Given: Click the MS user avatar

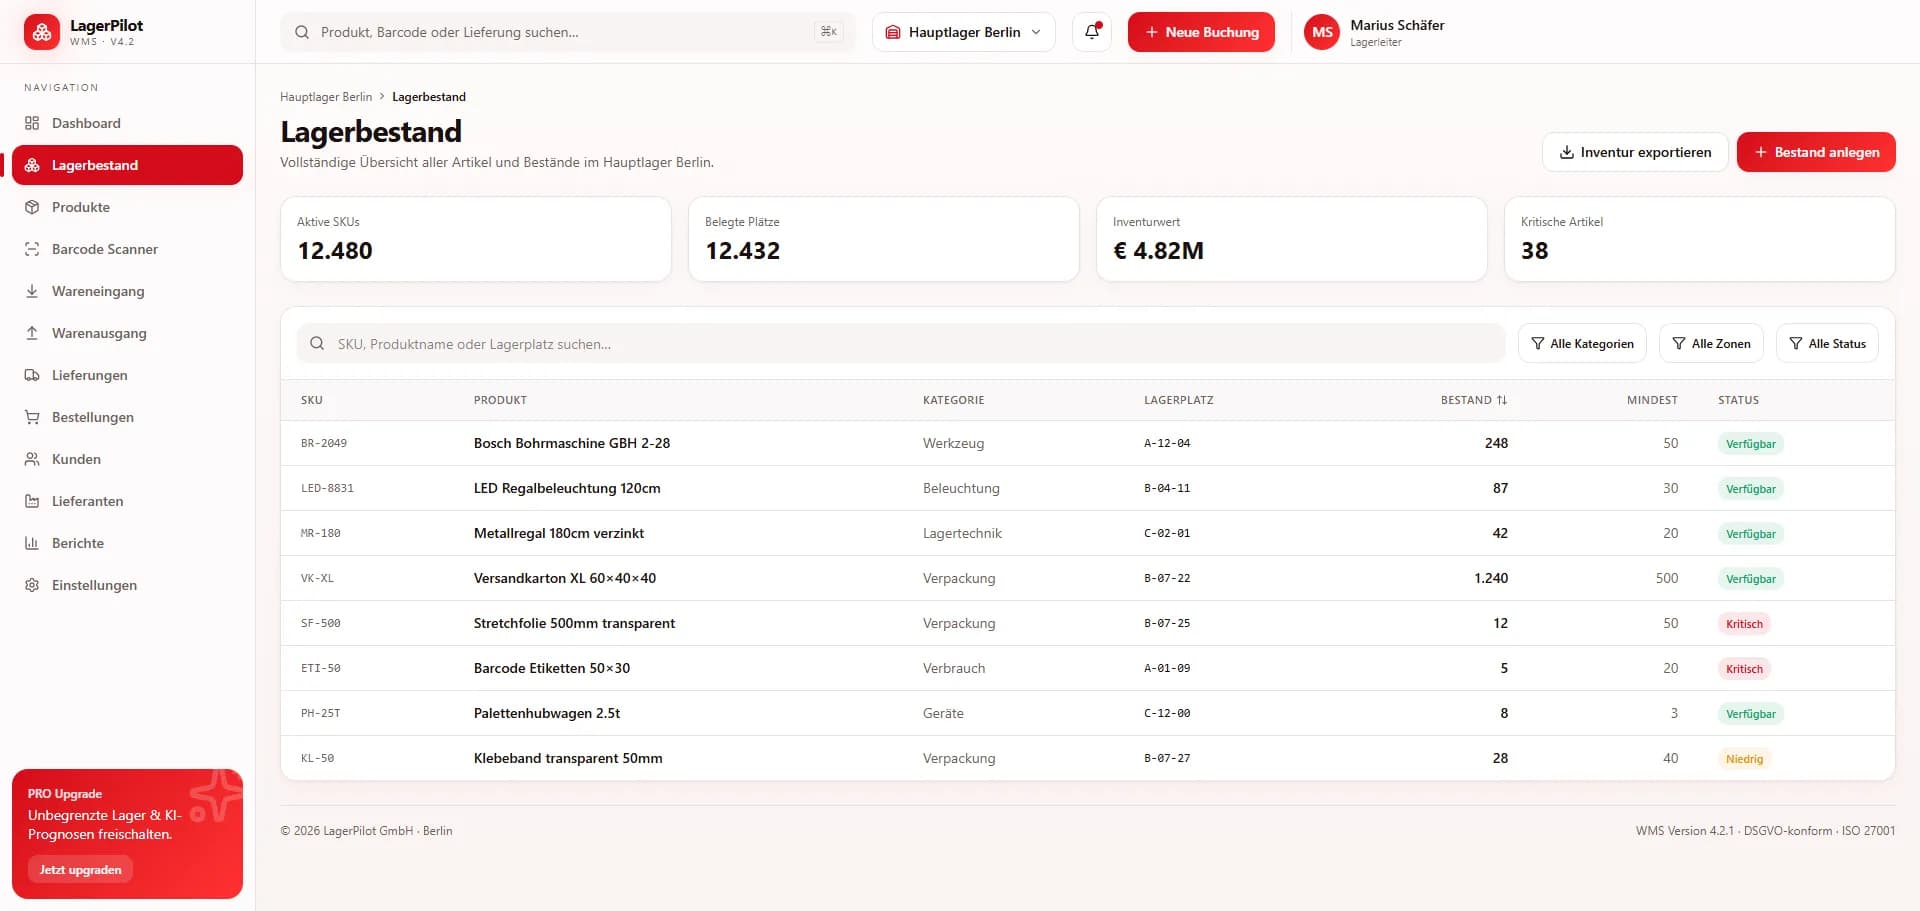Looking at the screenshot, I should coord(1322,32).
